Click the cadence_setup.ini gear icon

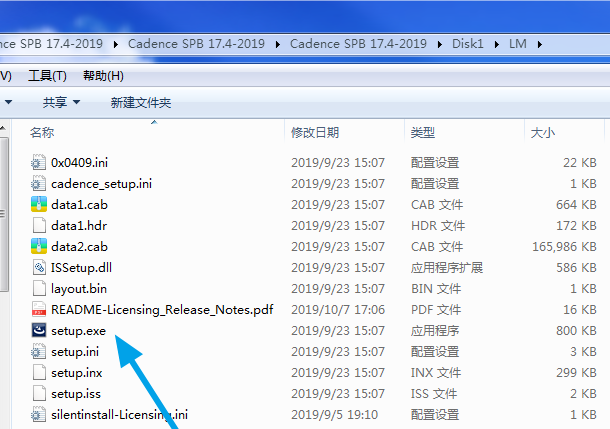pos(39,183)
